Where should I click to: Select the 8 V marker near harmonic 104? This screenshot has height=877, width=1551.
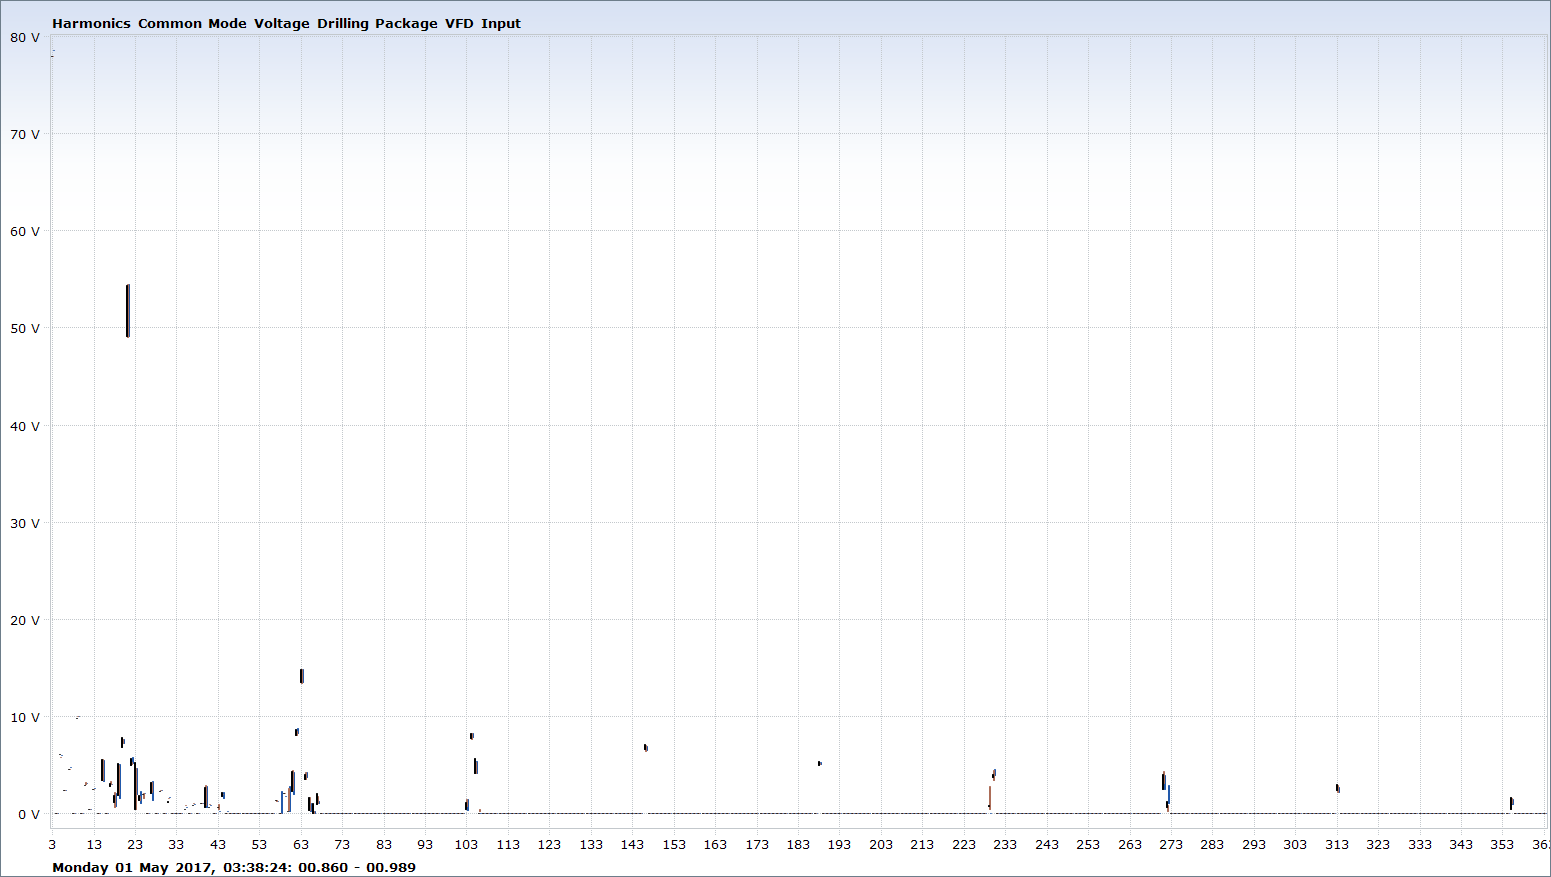472,736
